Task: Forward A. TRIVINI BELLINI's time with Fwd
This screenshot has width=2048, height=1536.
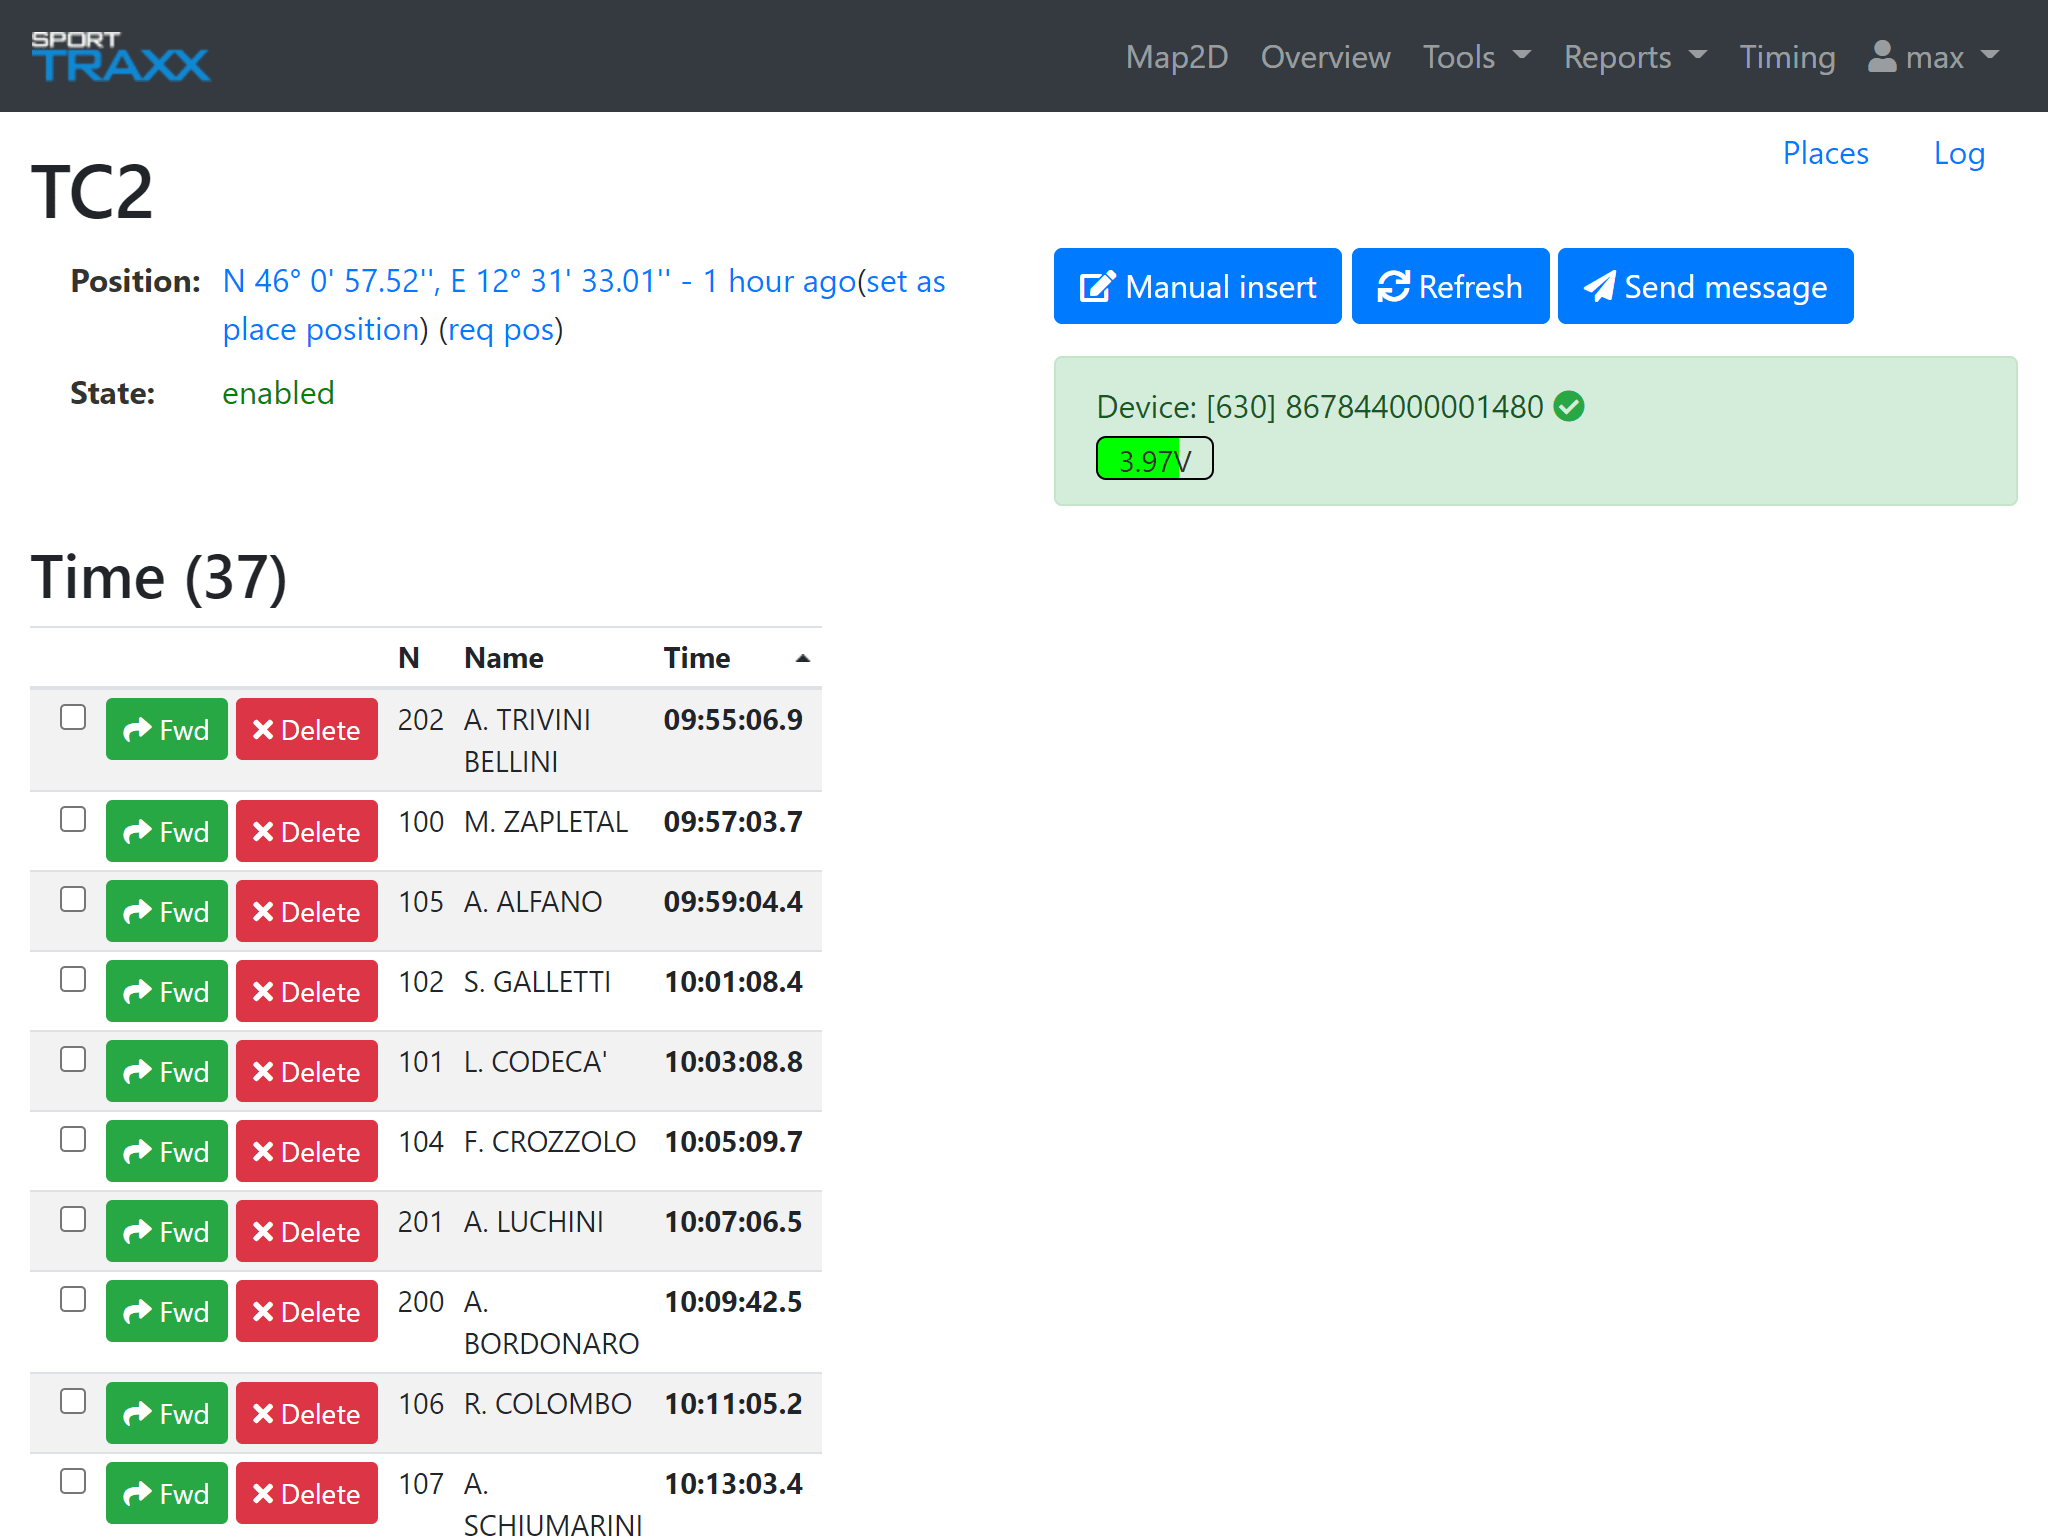Action: (x=166, y=729)
